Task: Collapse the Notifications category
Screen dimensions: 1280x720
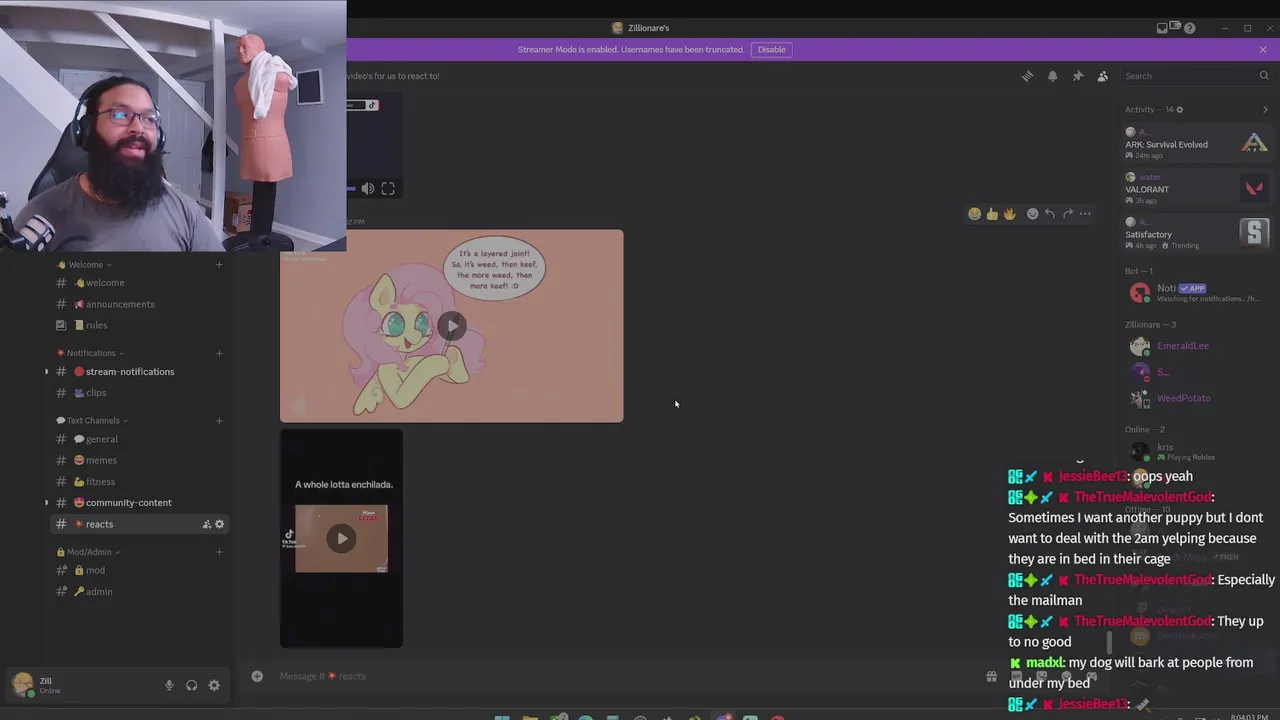Action: (x=90, y=353)
